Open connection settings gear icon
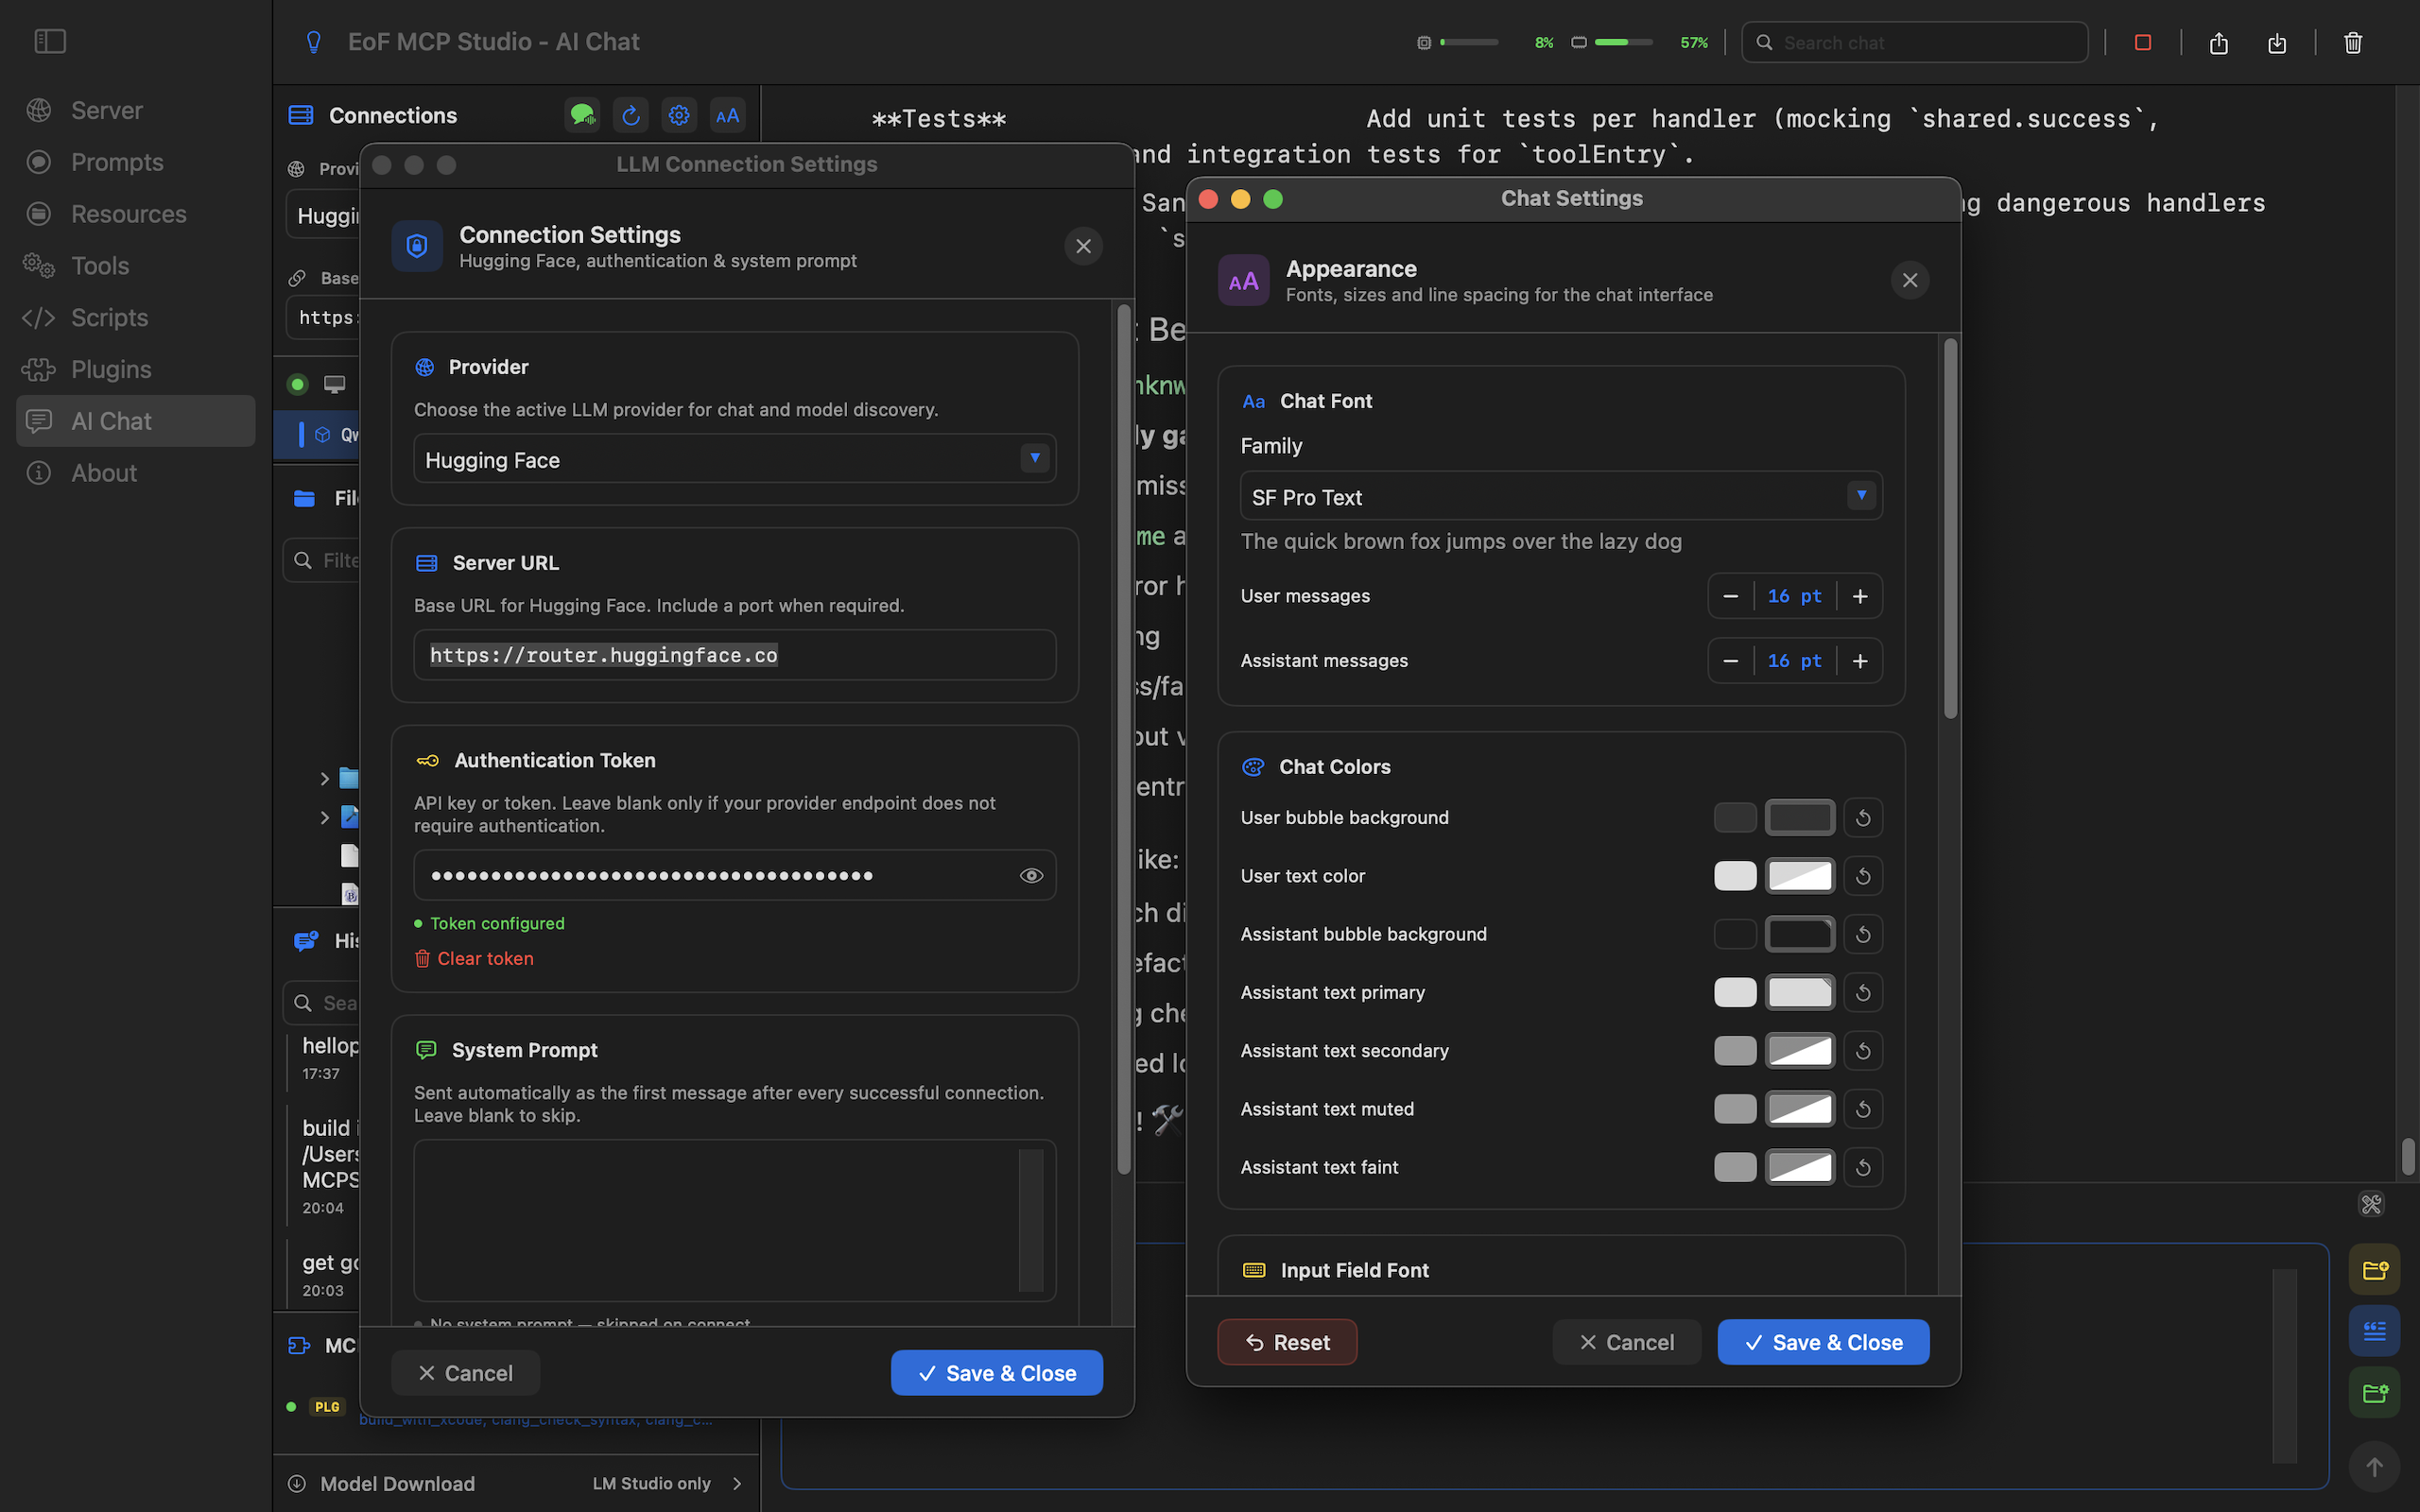 679,115
